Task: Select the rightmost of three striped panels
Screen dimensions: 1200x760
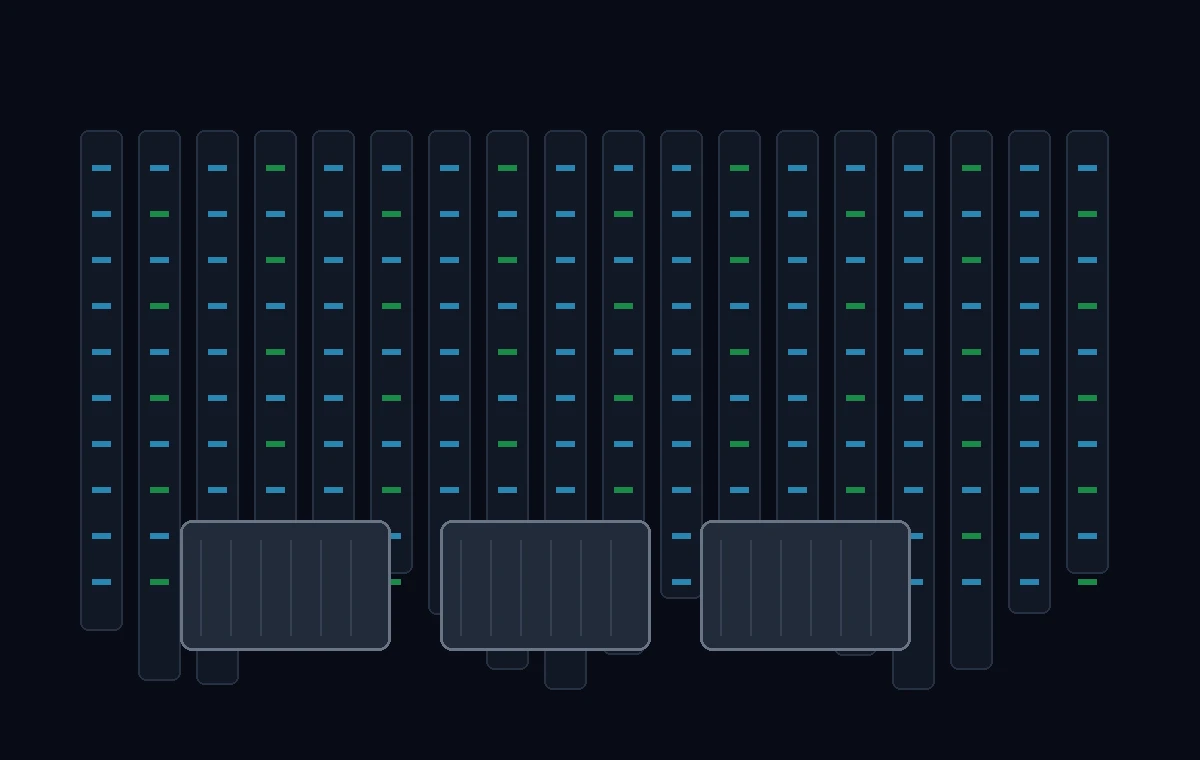Action: tap(805, 585)
